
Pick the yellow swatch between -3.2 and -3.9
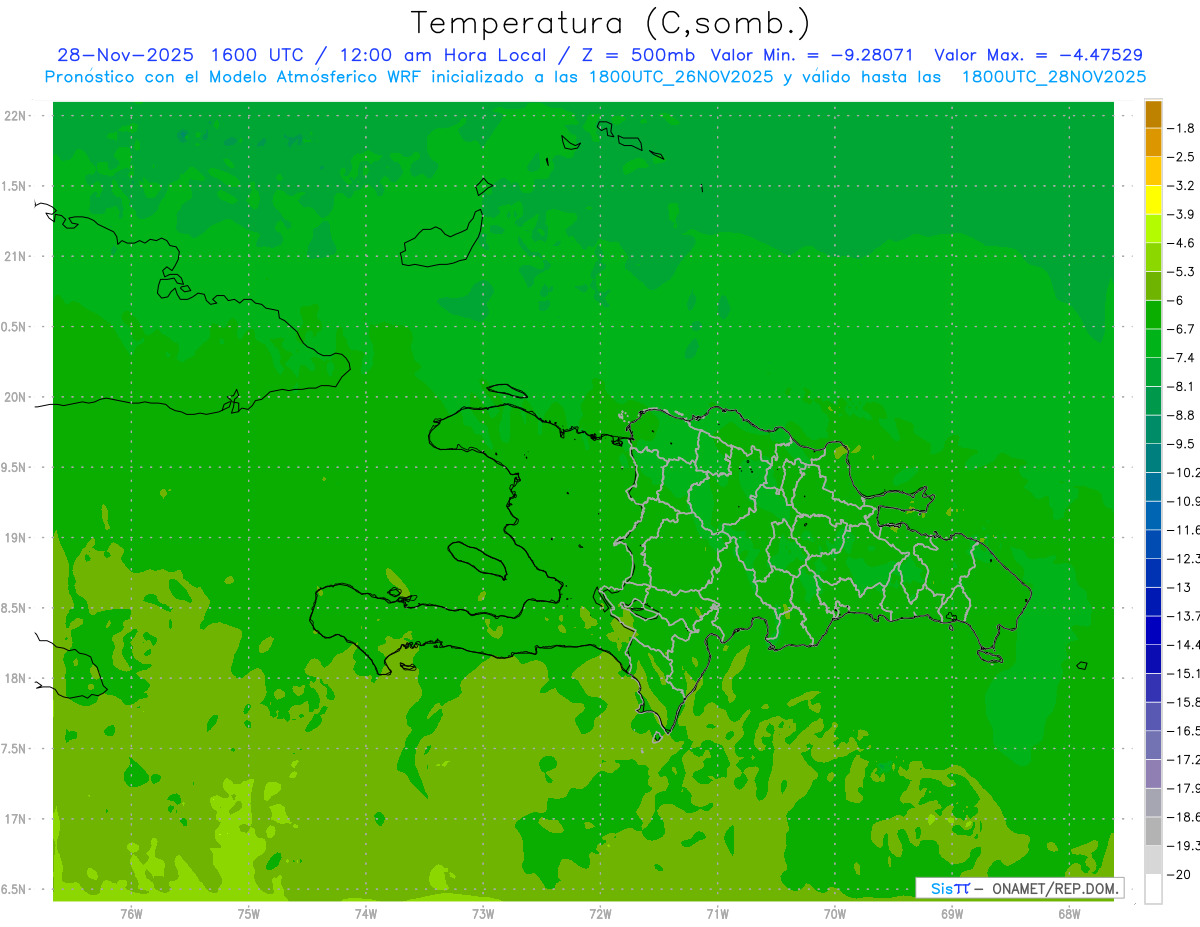[1153, 200]
